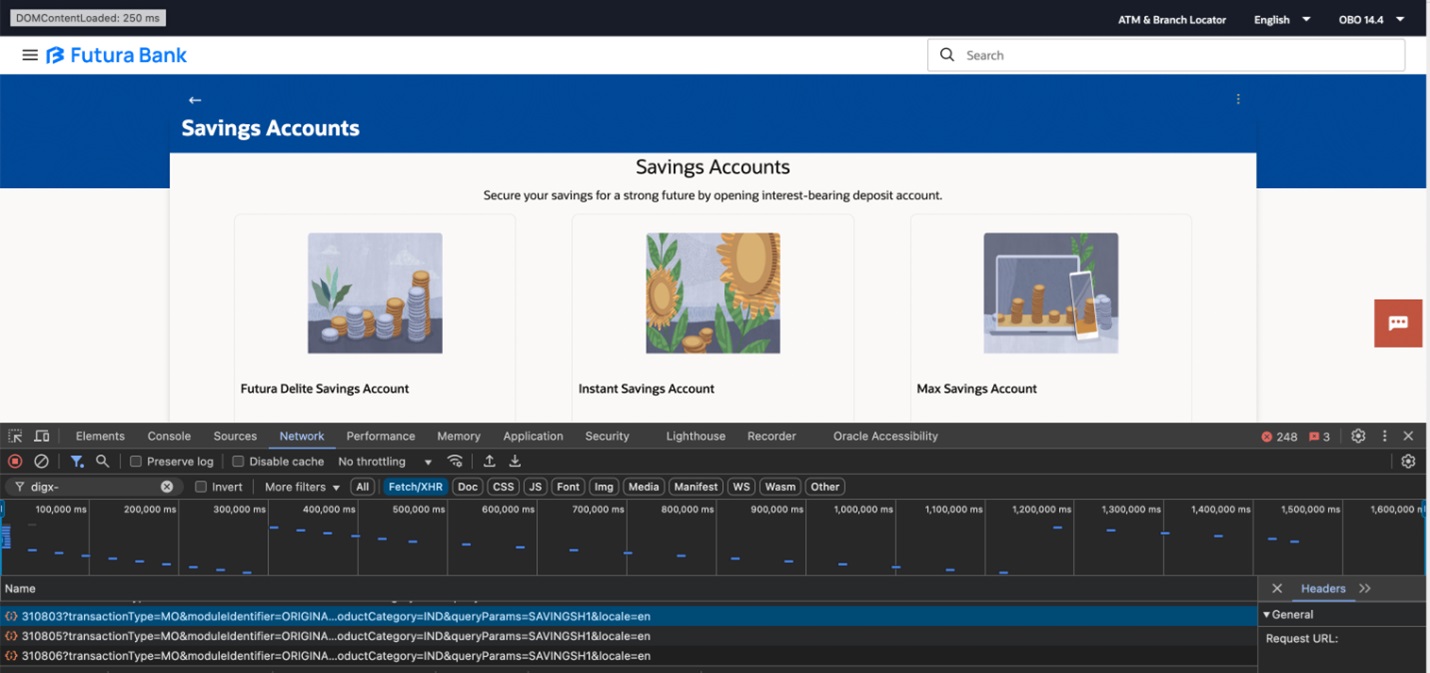Open the No throttling dropdown
The width and height of the screenshot is (1430, 673).
coord(385,462)
